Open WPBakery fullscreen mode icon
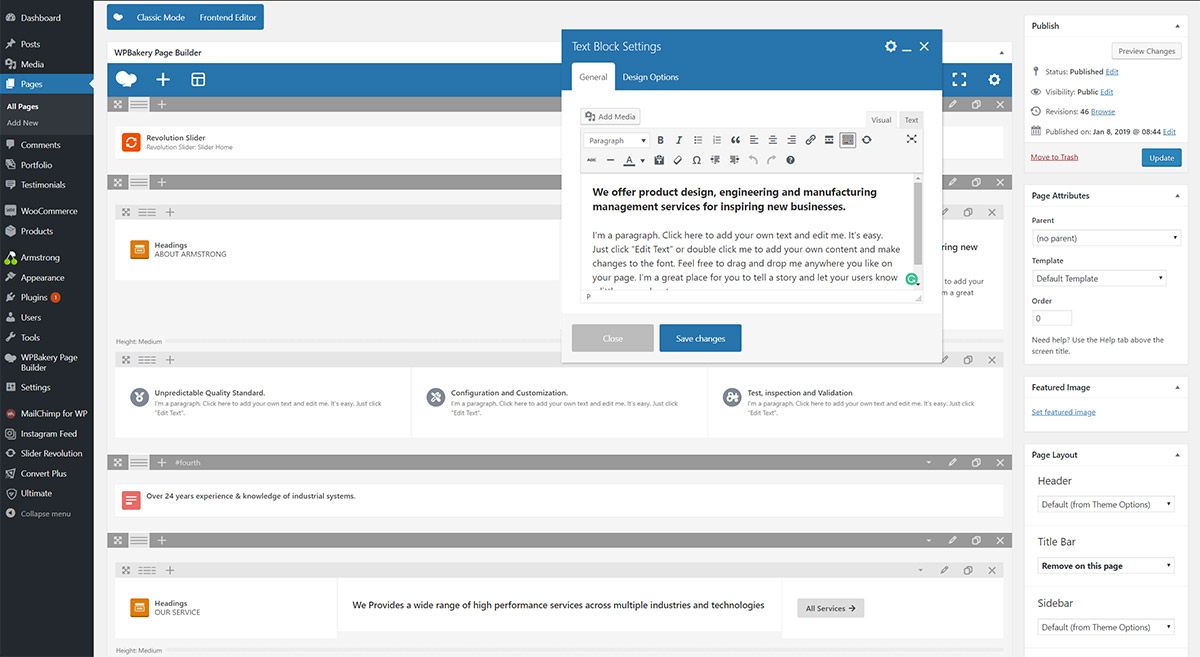The image size is (1200, 657). pyautogui.click(x=959, y=79)
